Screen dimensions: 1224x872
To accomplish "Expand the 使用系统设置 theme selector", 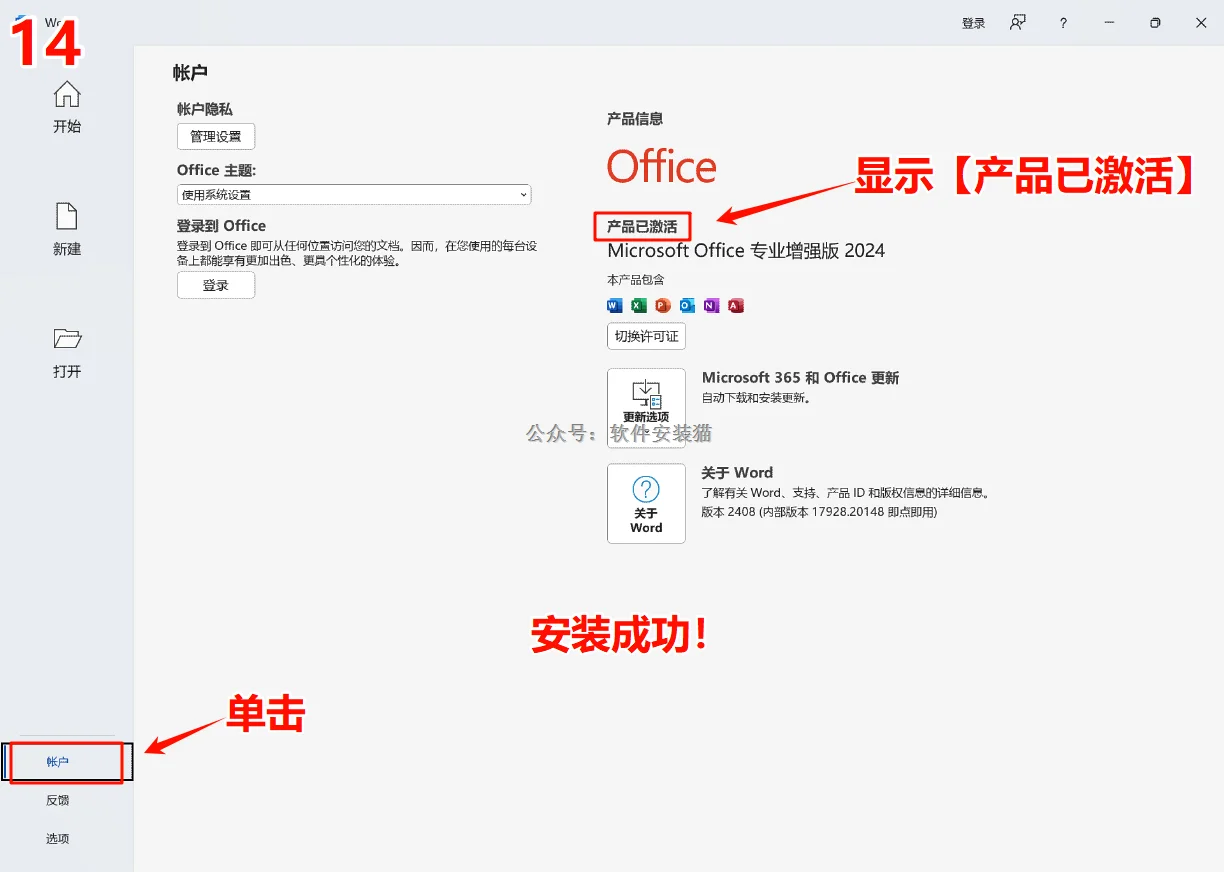I will (x=354, y=194).
